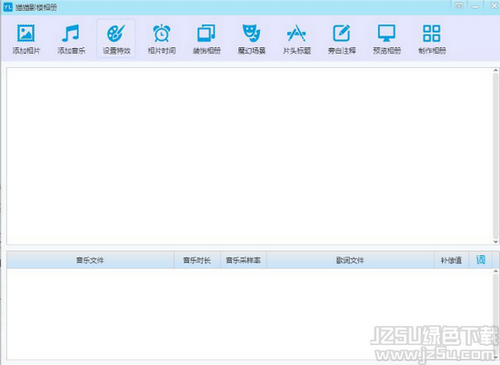Click the blue lyrics (词) icon in header
The image size is (500, 365).
(481, 260)
